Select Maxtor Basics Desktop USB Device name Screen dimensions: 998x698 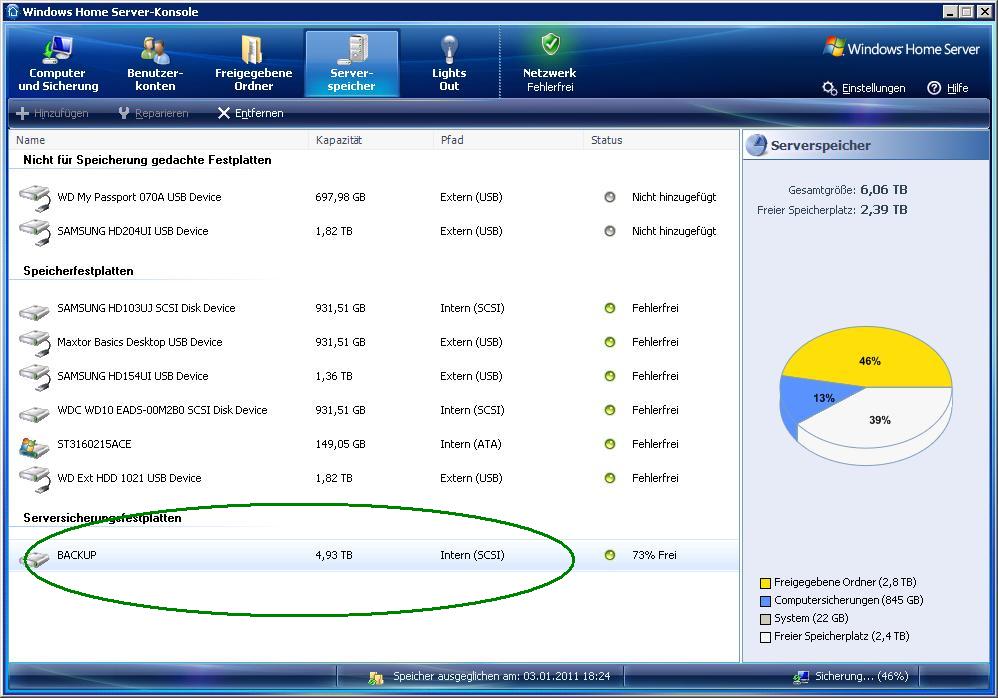tap(139, 342)
